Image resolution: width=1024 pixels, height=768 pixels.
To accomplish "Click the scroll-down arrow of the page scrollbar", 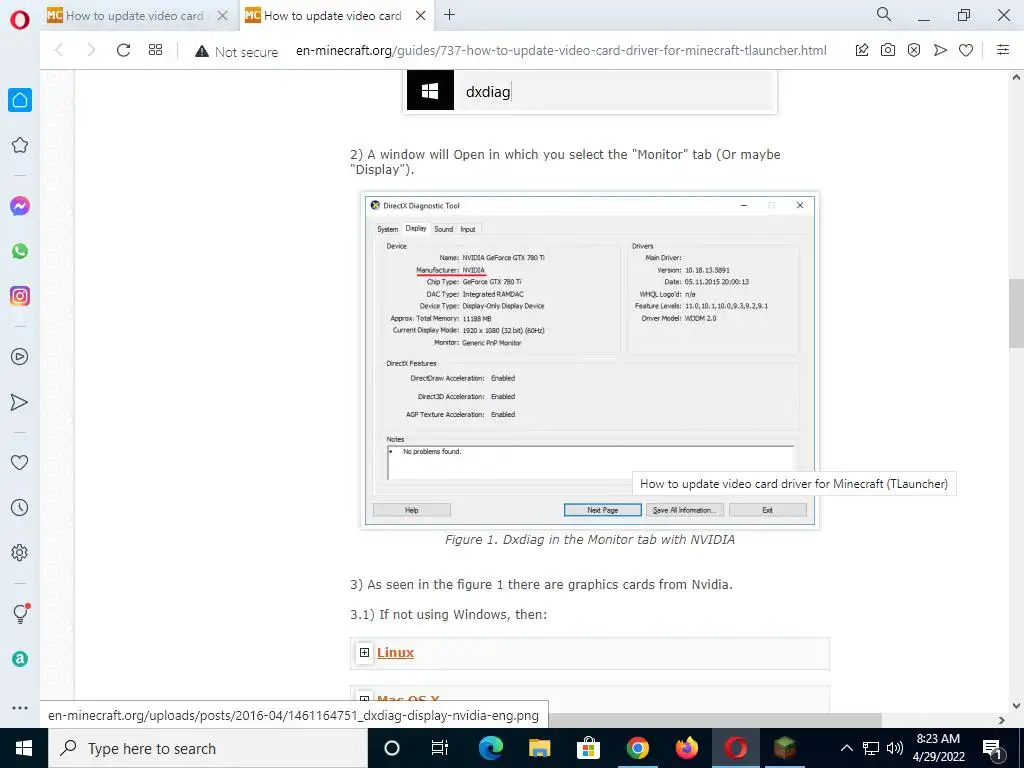I will click(1016, 705).
